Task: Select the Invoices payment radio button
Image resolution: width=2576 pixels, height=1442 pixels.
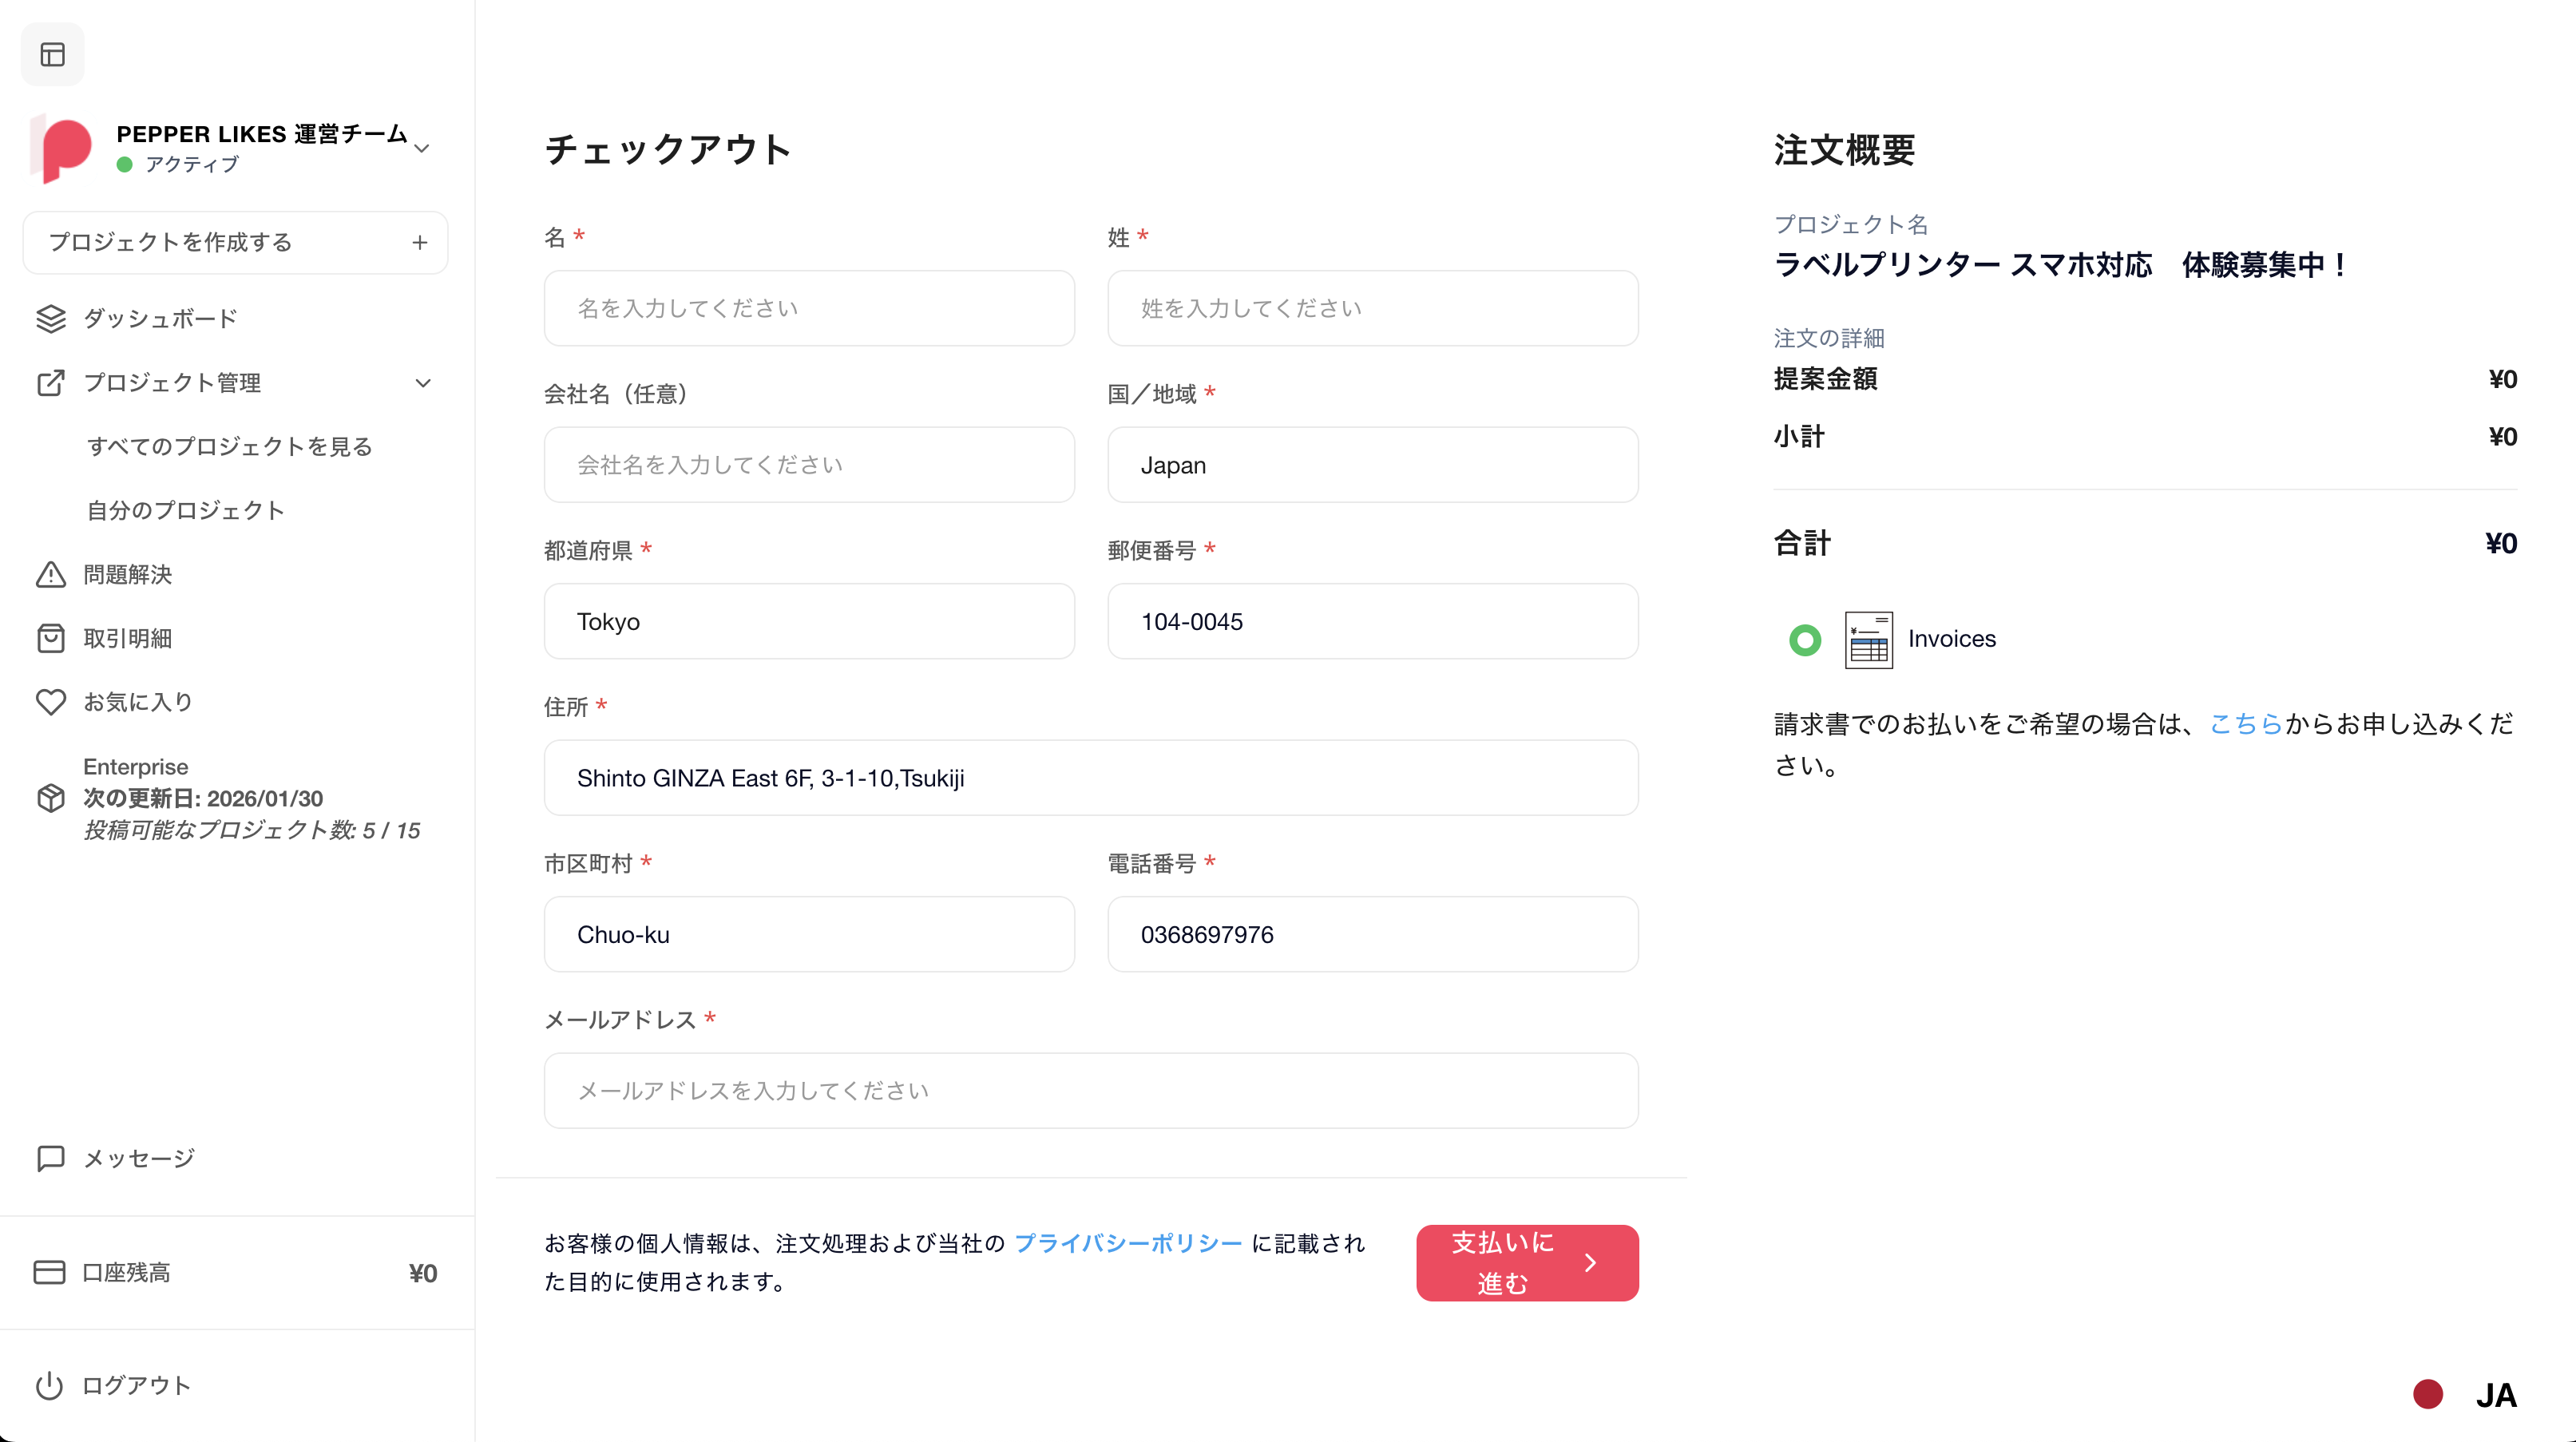Action: (1805, 639)
